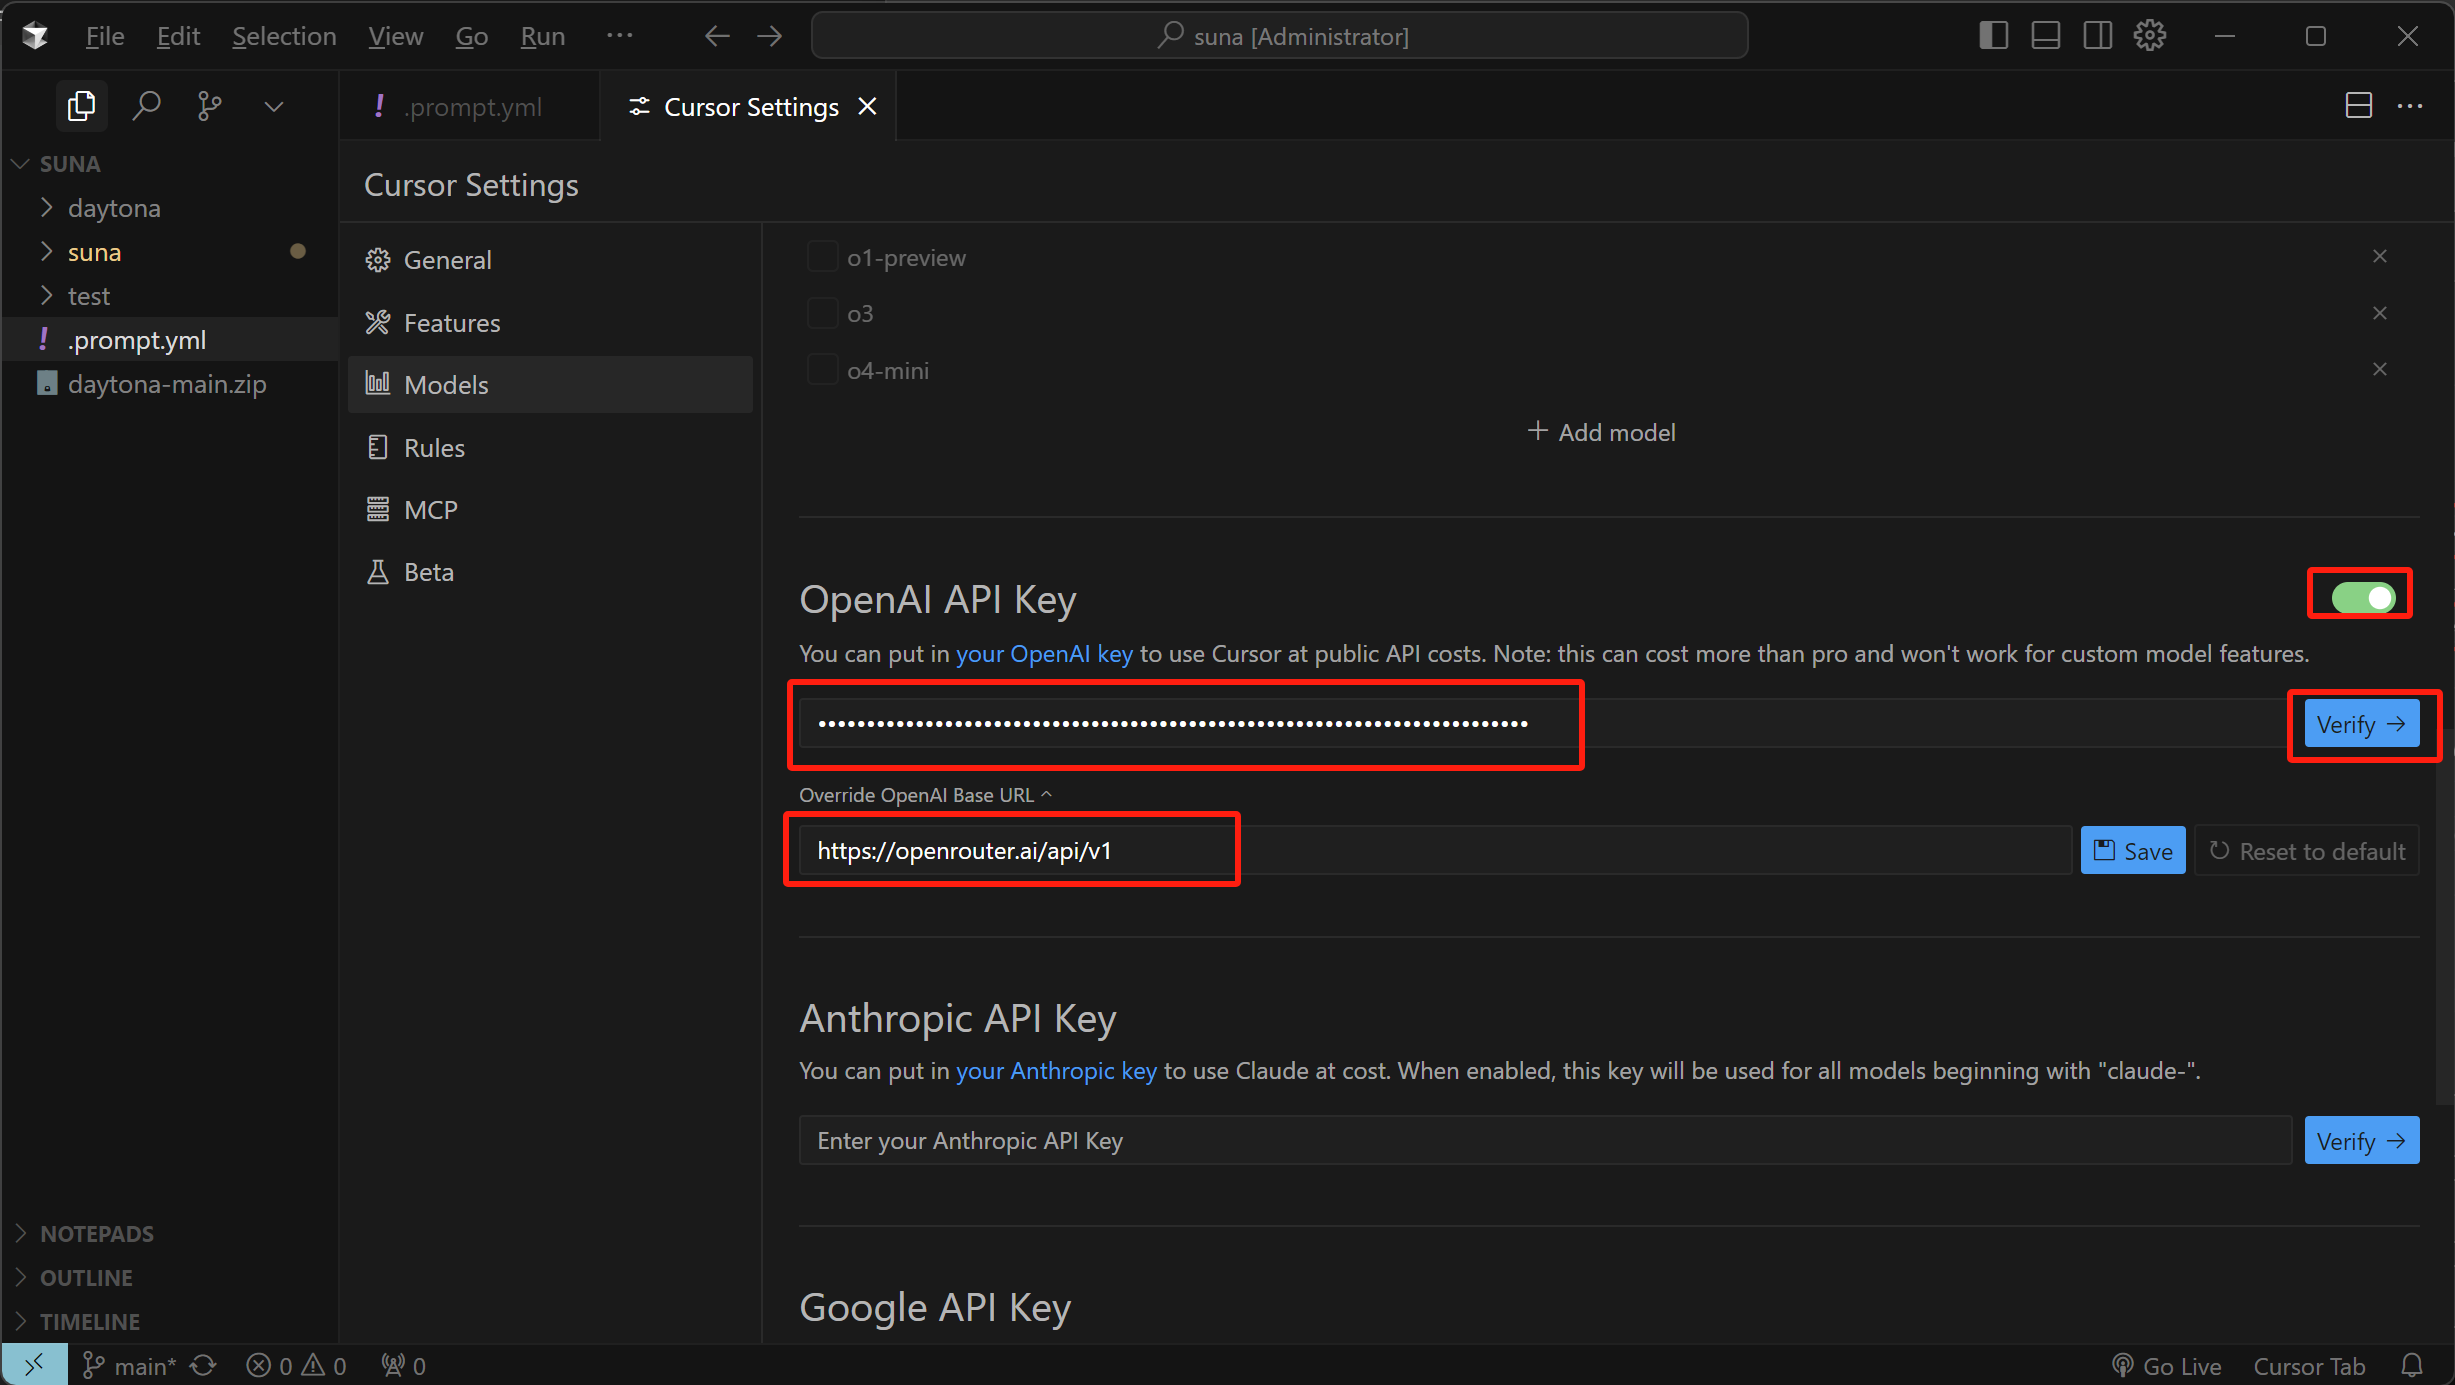Expand the daytona folder

[169, 208]
